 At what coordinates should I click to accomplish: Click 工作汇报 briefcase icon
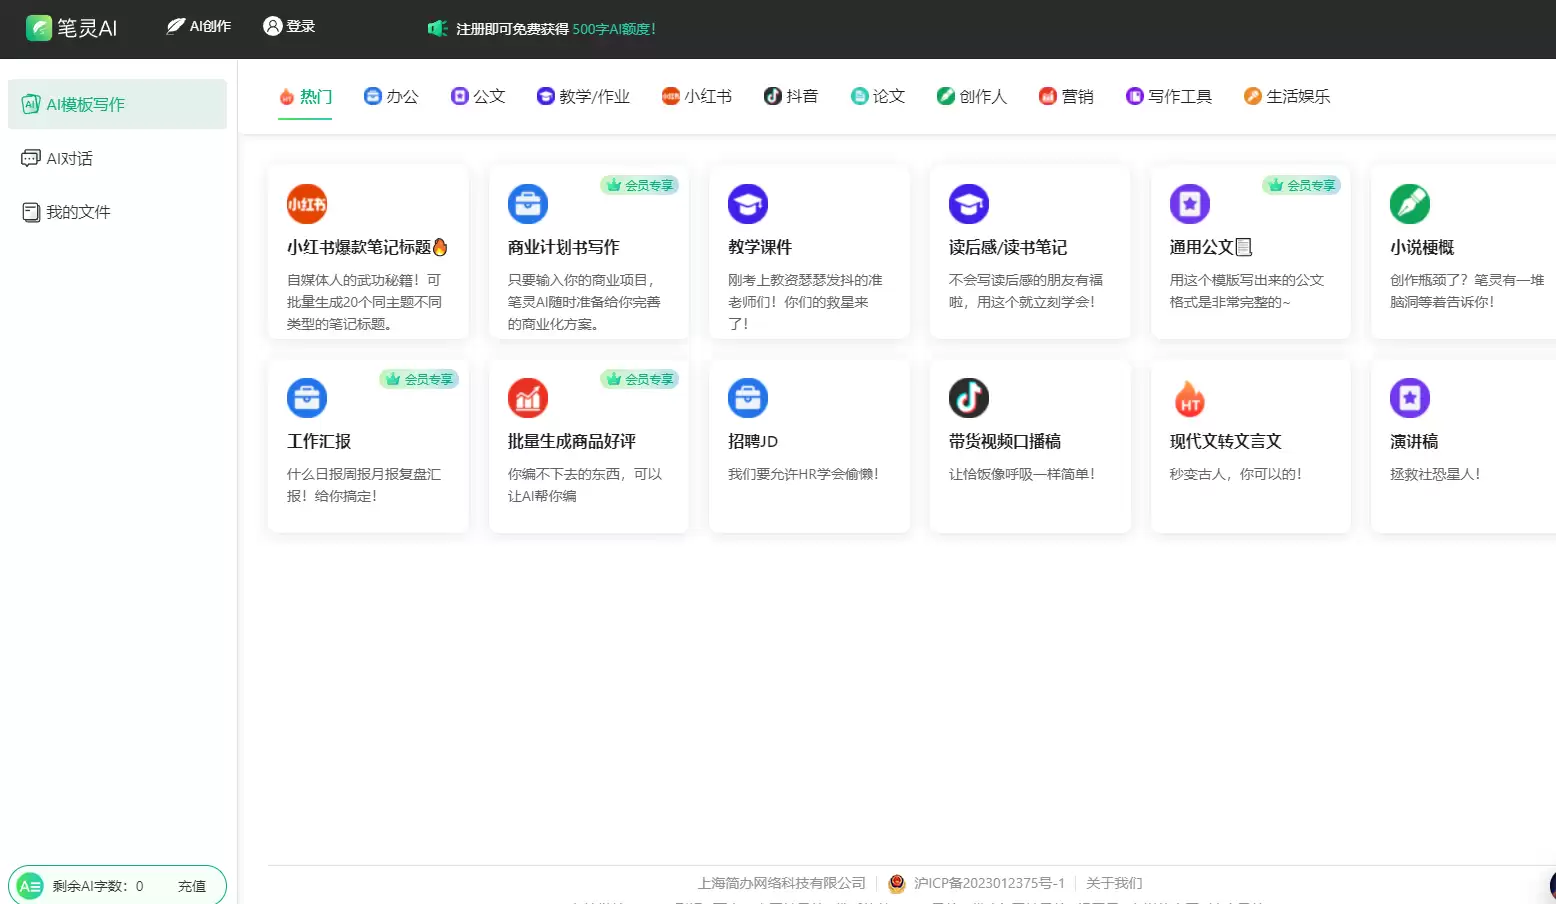tap(307, 398)
